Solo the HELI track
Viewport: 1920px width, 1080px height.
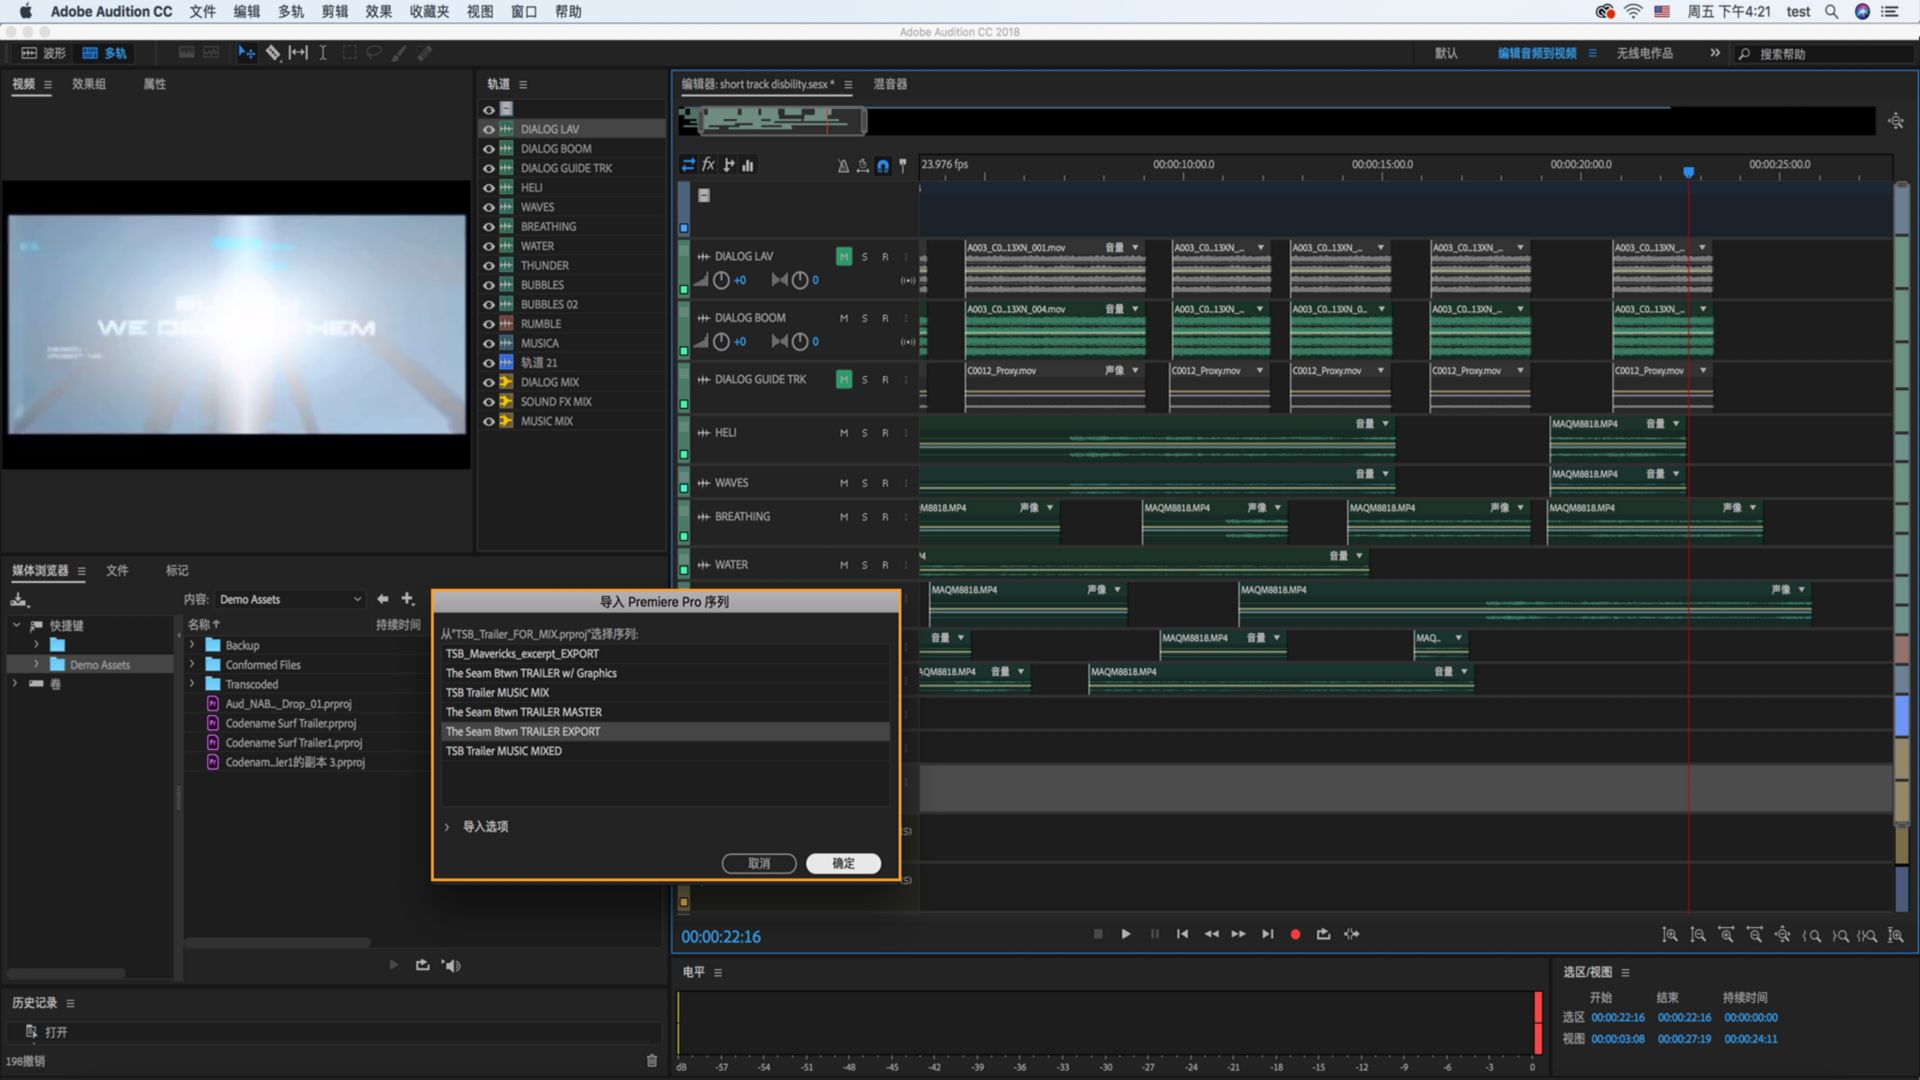tap(864, 432)
